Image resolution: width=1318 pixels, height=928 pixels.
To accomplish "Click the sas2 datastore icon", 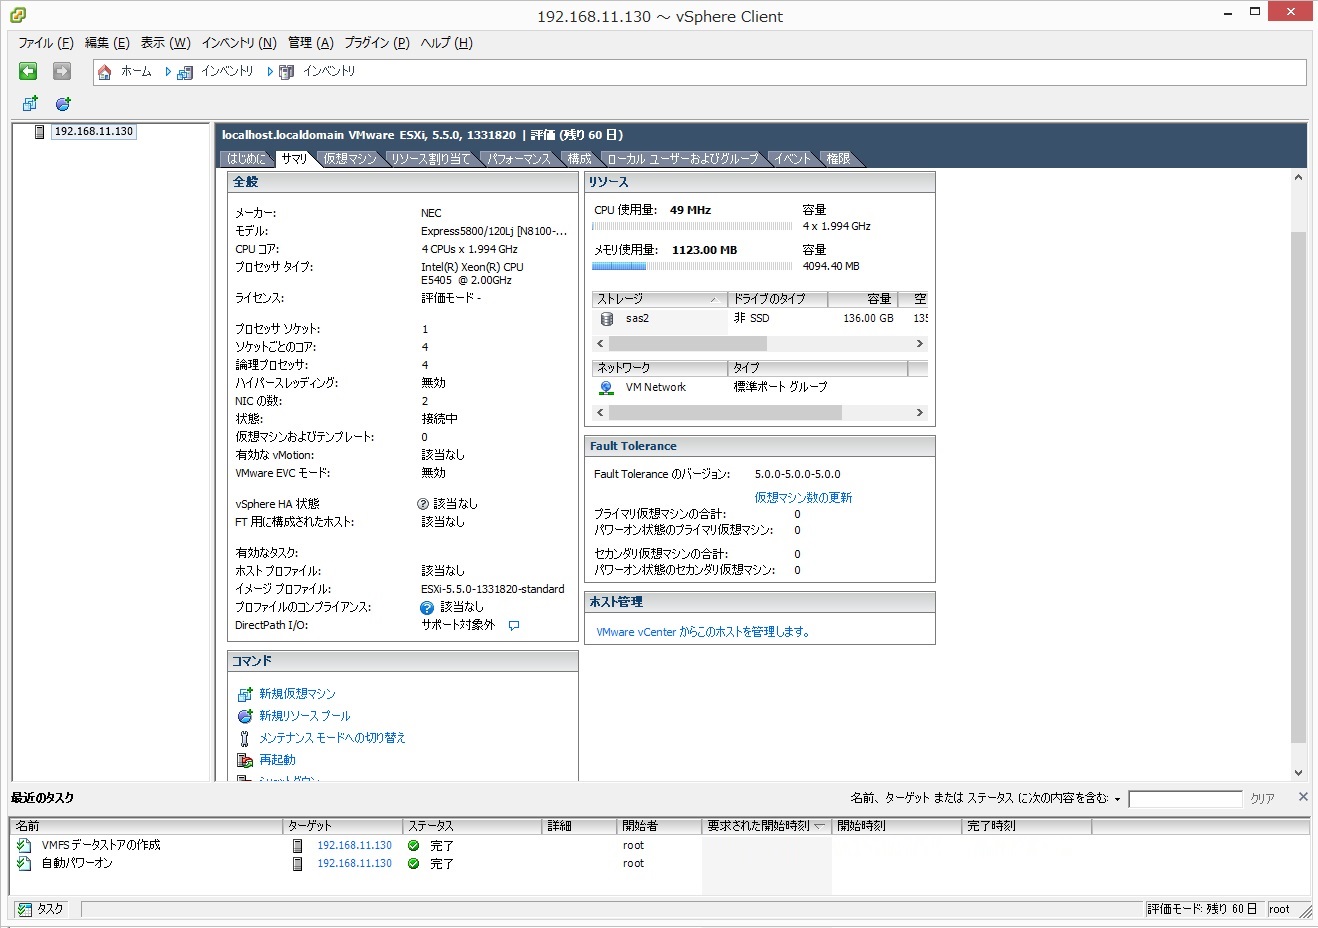I will 606,319.
